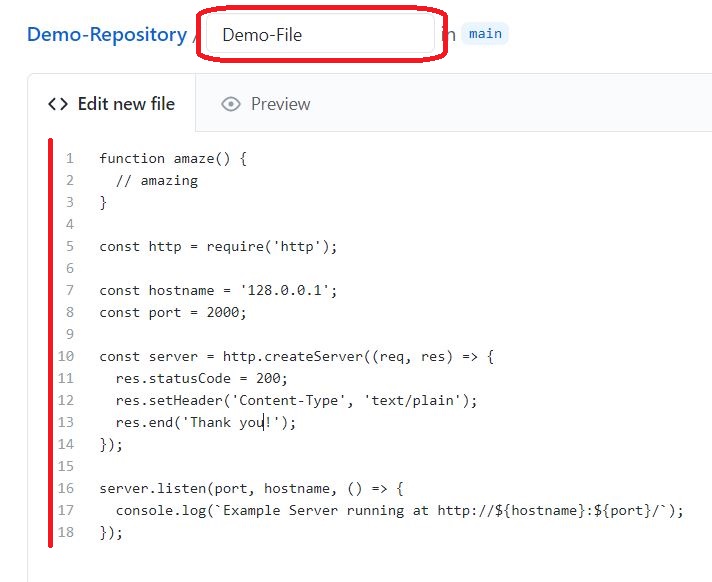Click line "const http = require('http');"

218,247
